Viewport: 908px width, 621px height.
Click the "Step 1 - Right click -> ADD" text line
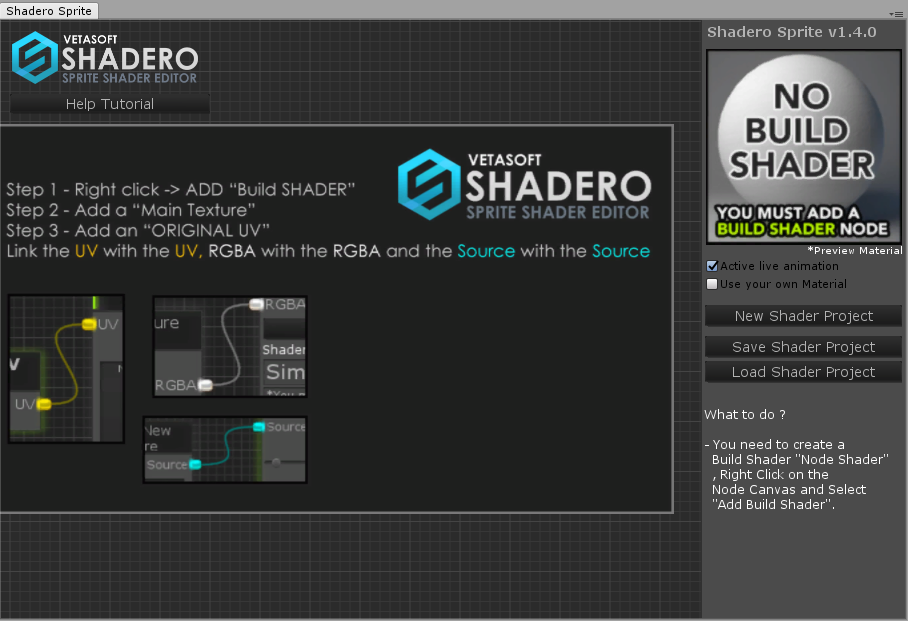click(181, 189)
